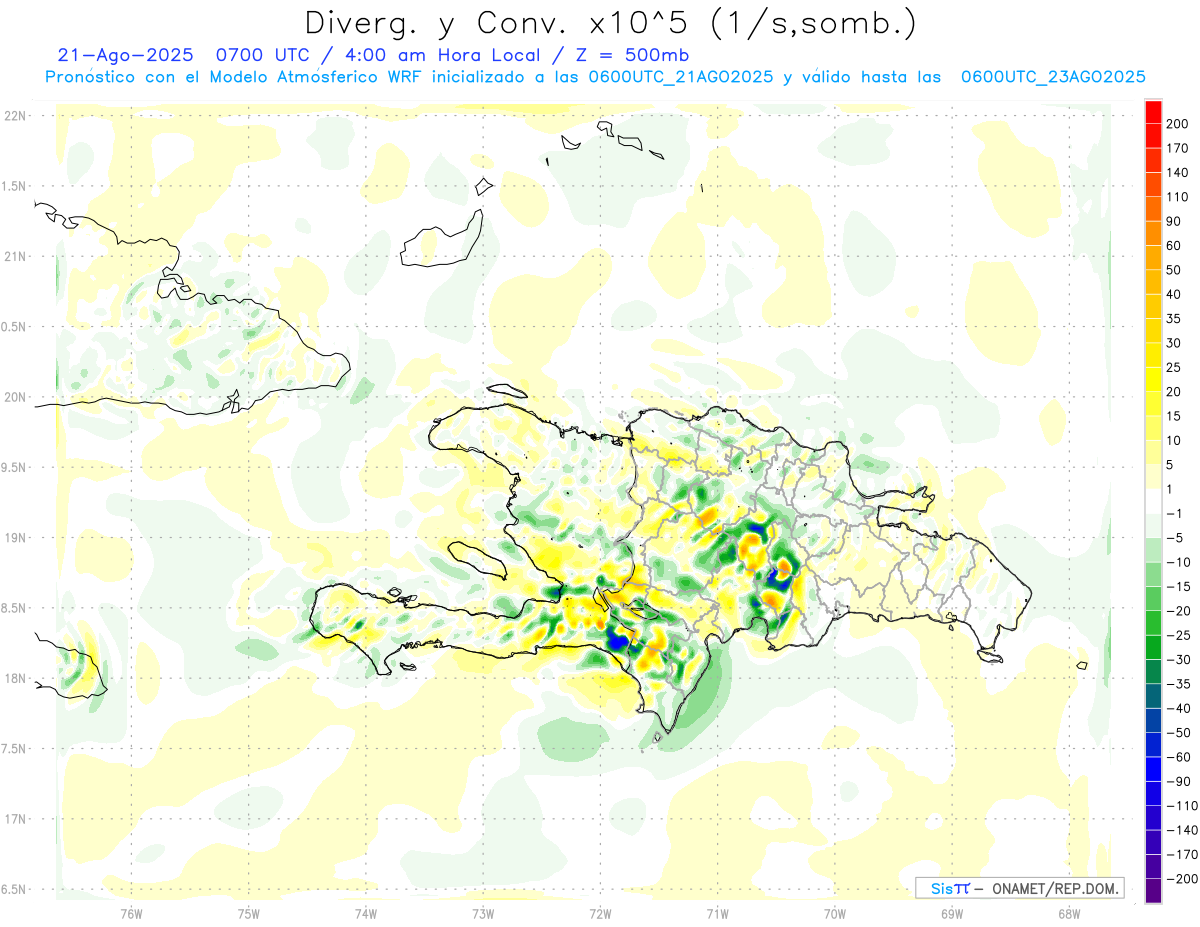The height and width of the screenshot is (927, 1200).
Task: Click the 8.5N latitude label
Action: tap(14, 608)
